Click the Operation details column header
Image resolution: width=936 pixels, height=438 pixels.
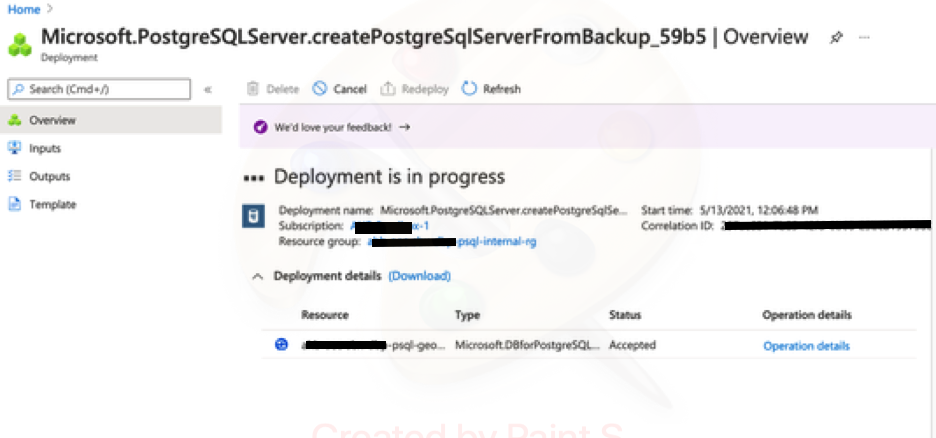point(807,315)
